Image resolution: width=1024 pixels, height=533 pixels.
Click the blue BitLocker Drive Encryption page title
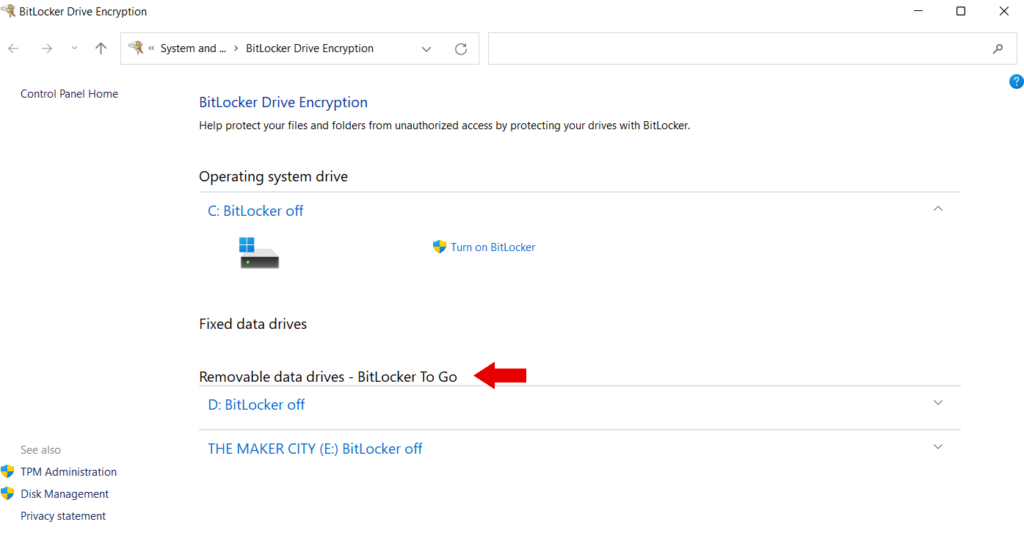283,102
